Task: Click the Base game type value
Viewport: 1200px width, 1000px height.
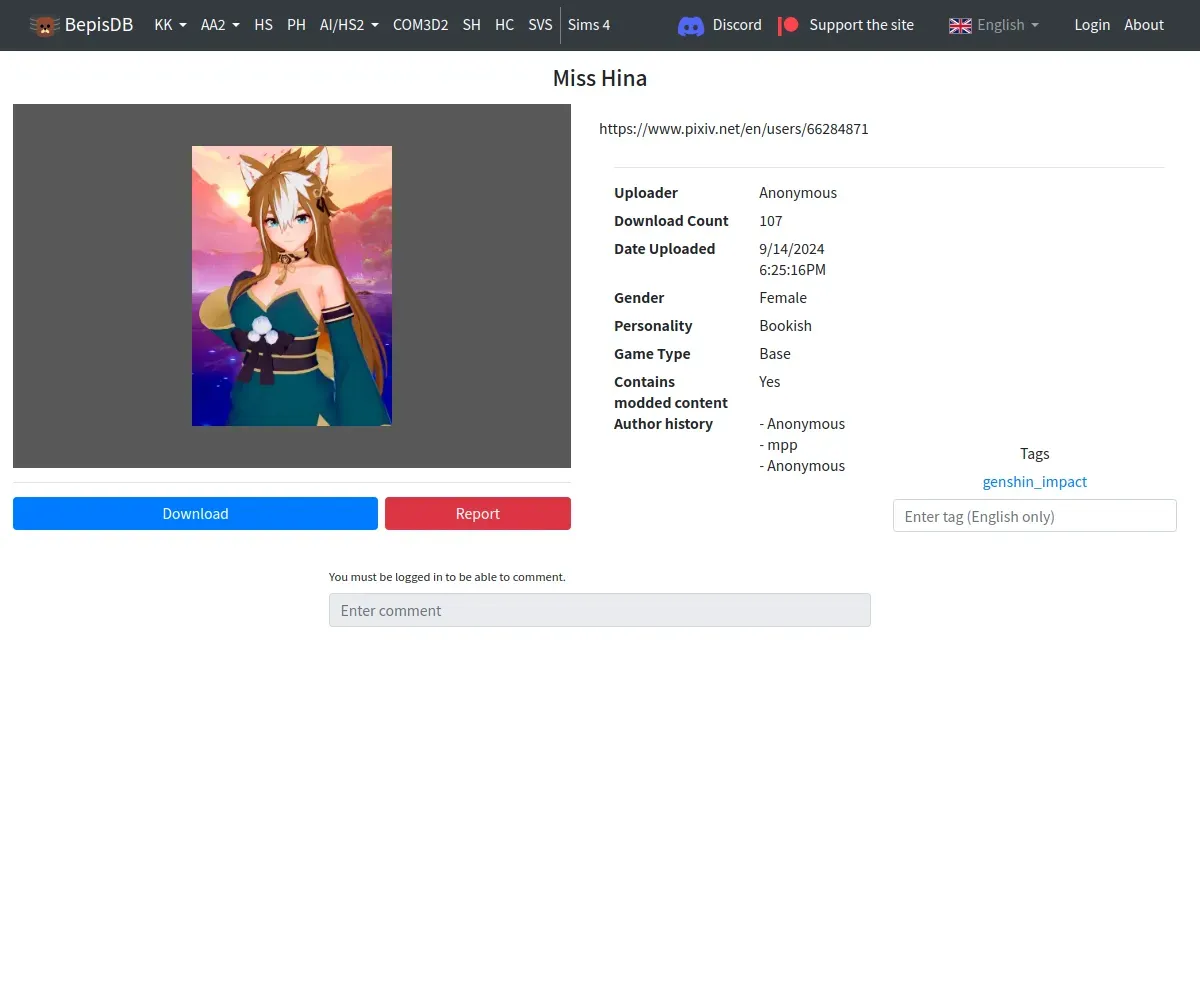Action: pyautogui.click(x=775, y=354)
